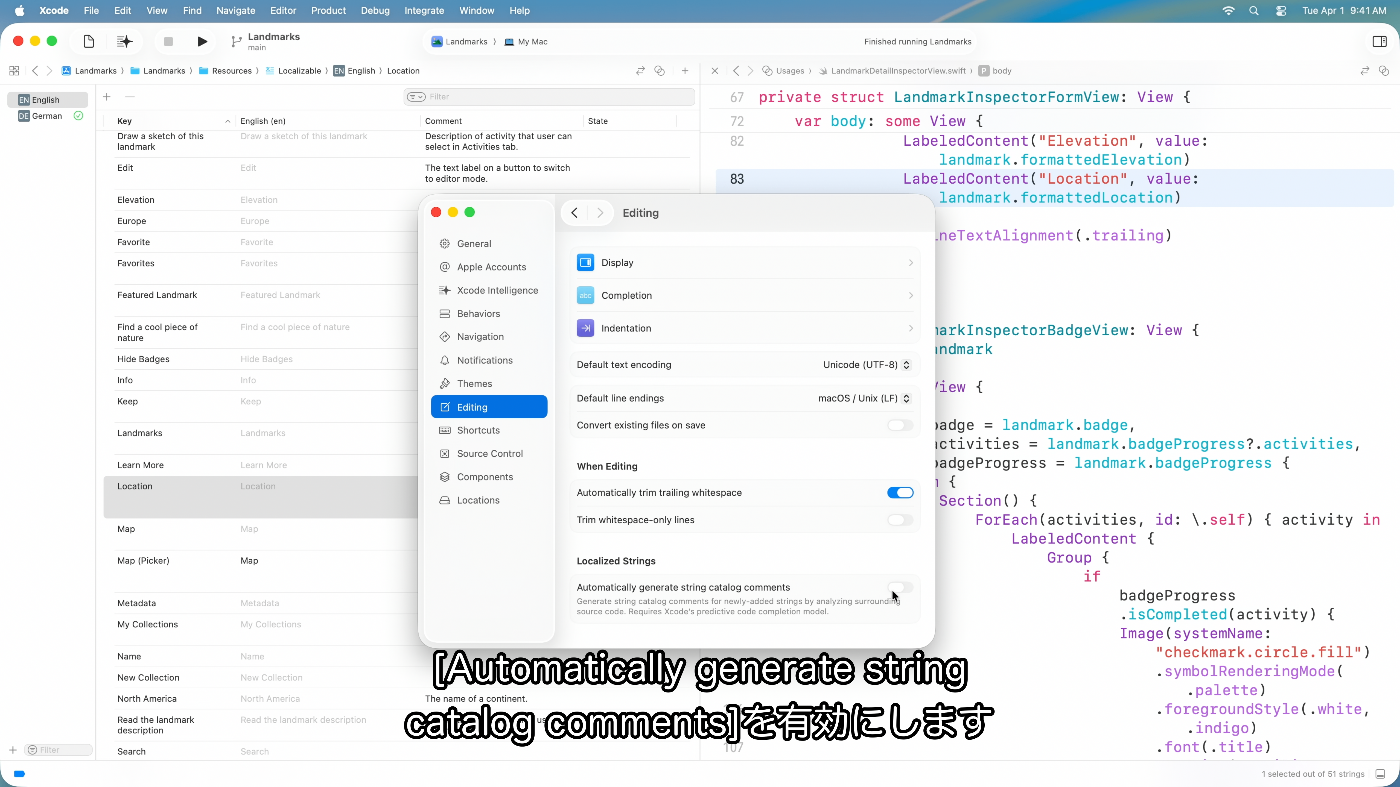The height and width of the screenshot is (787, 1400).
Task: Choose My Mac run destination
Action: click(526, 42)
